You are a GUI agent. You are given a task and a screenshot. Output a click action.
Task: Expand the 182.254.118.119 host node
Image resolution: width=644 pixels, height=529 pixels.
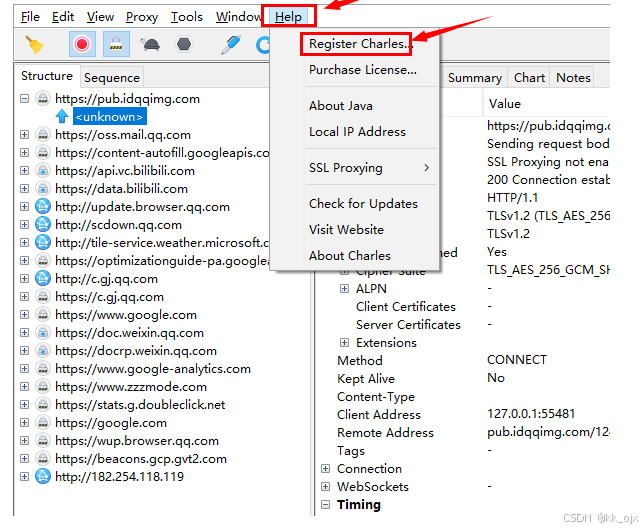click(25, 476)
